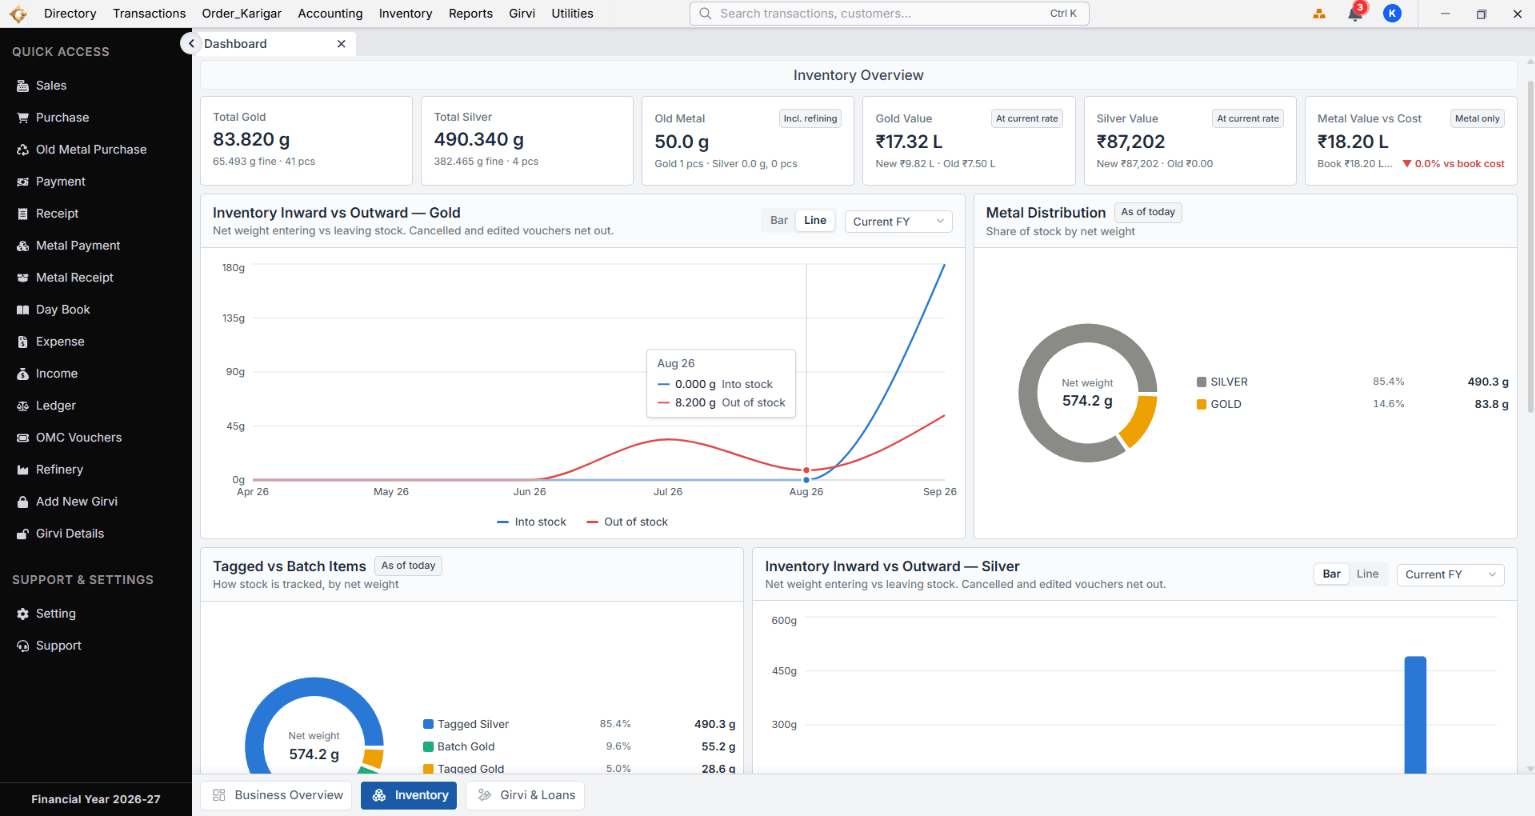The image size is (1535, 816).
Task: Focus the search transactions field
Action: point(889,14)
